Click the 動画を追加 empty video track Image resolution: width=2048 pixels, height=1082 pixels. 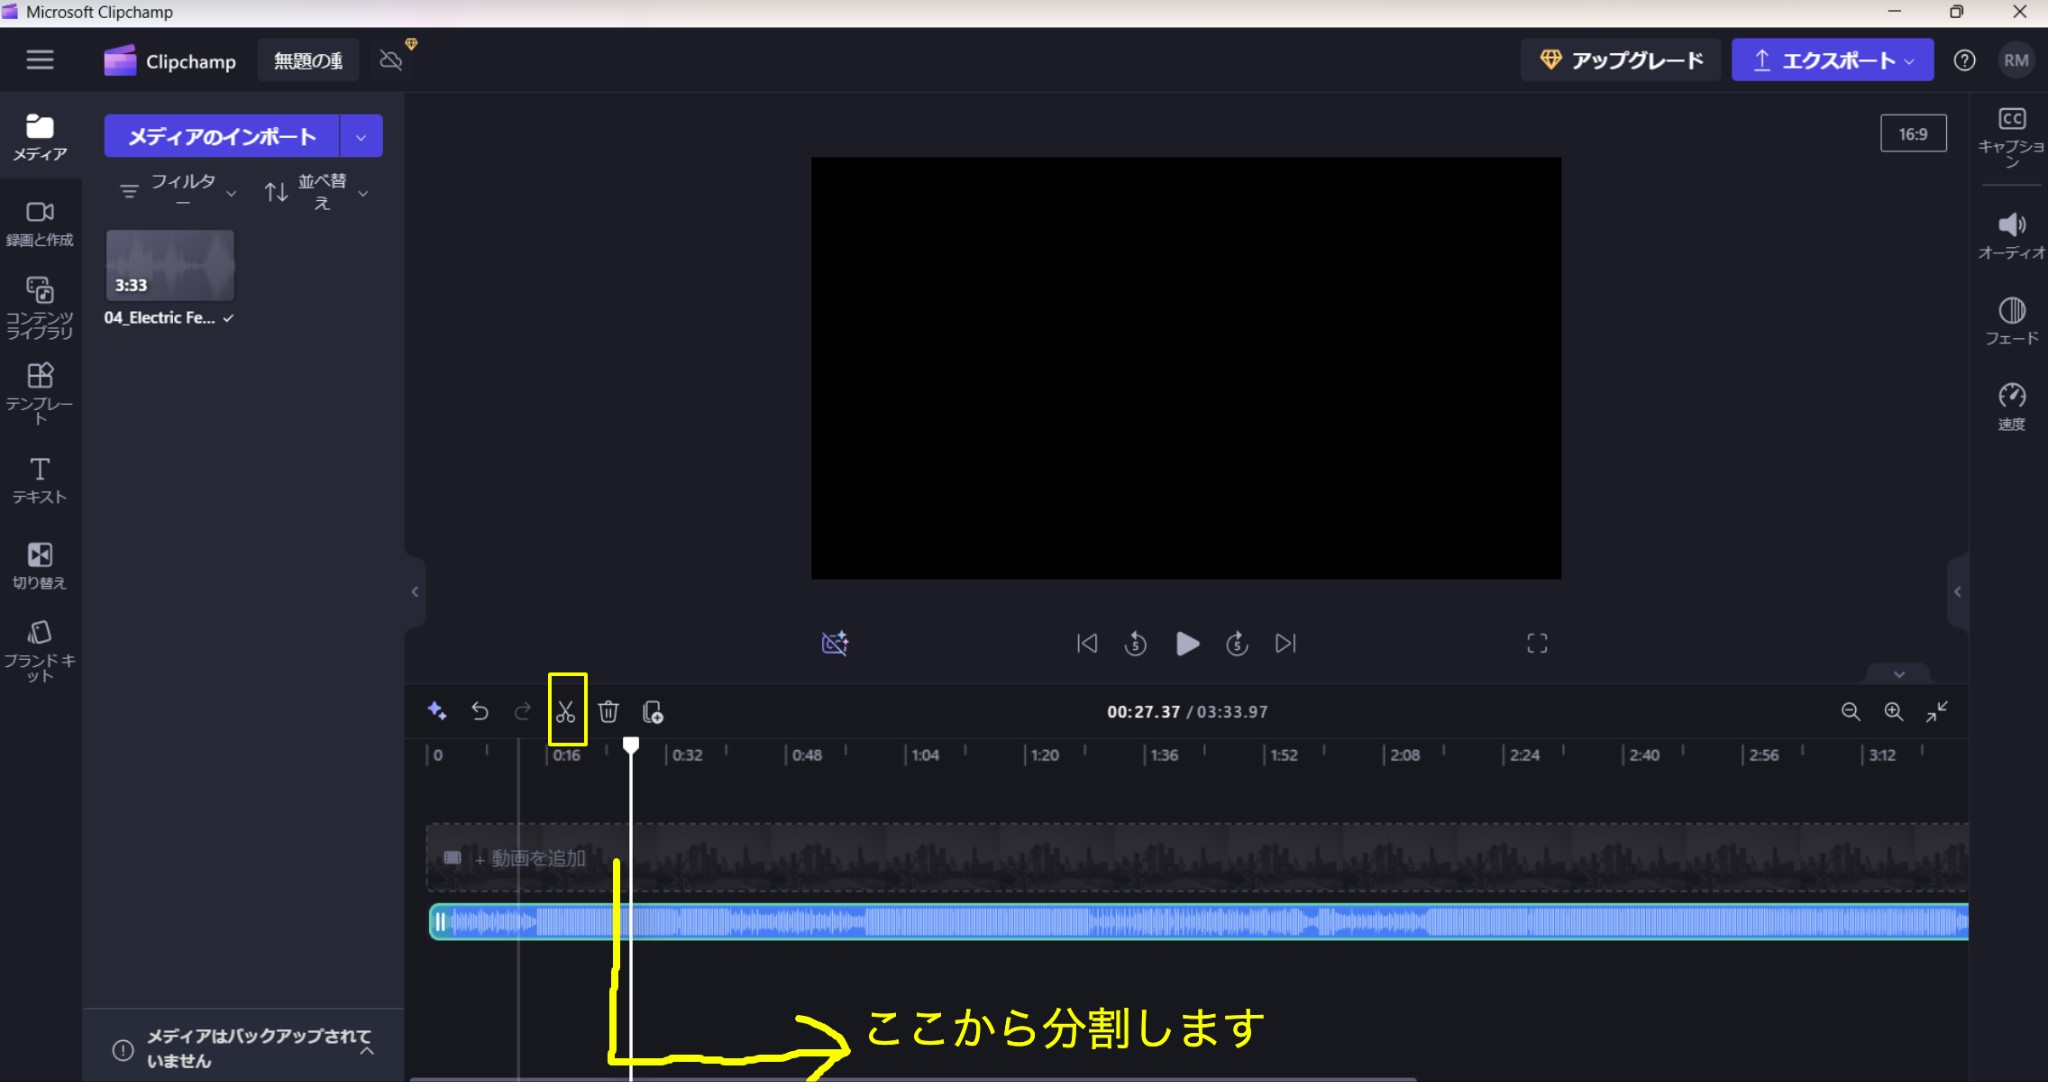[1197, 857]
